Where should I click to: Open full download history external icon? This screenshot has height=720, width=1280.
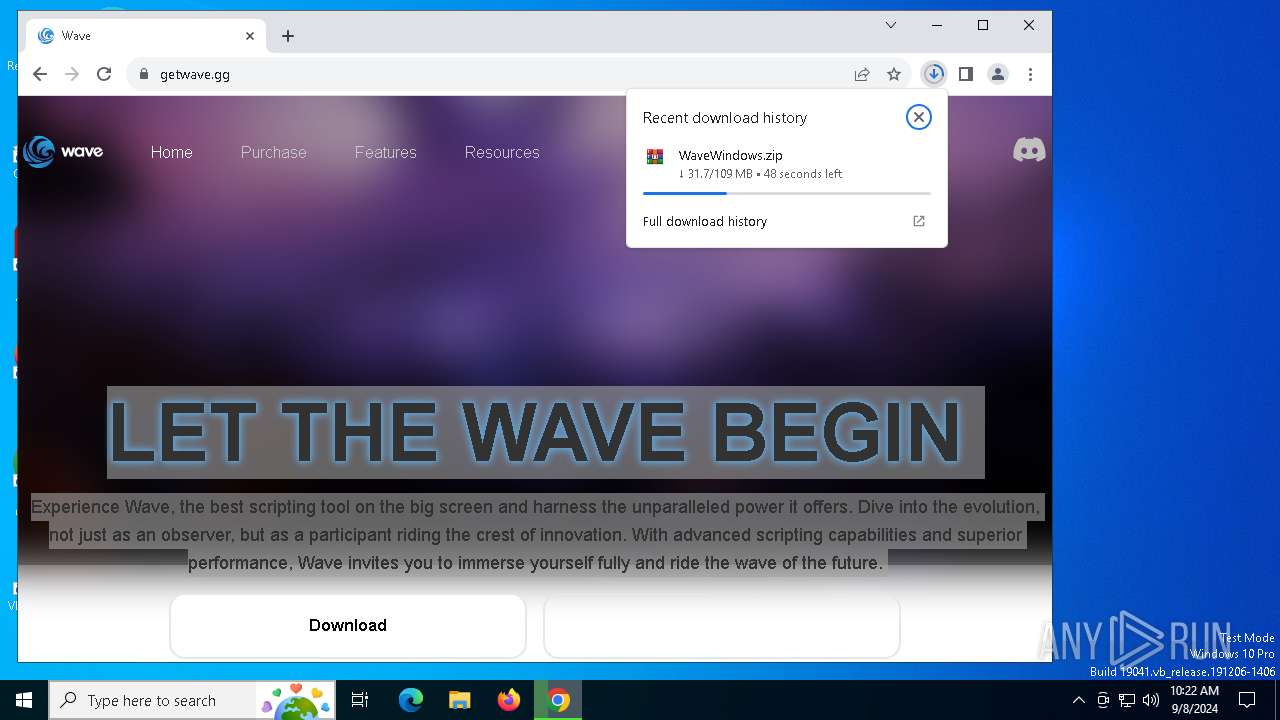919,221
